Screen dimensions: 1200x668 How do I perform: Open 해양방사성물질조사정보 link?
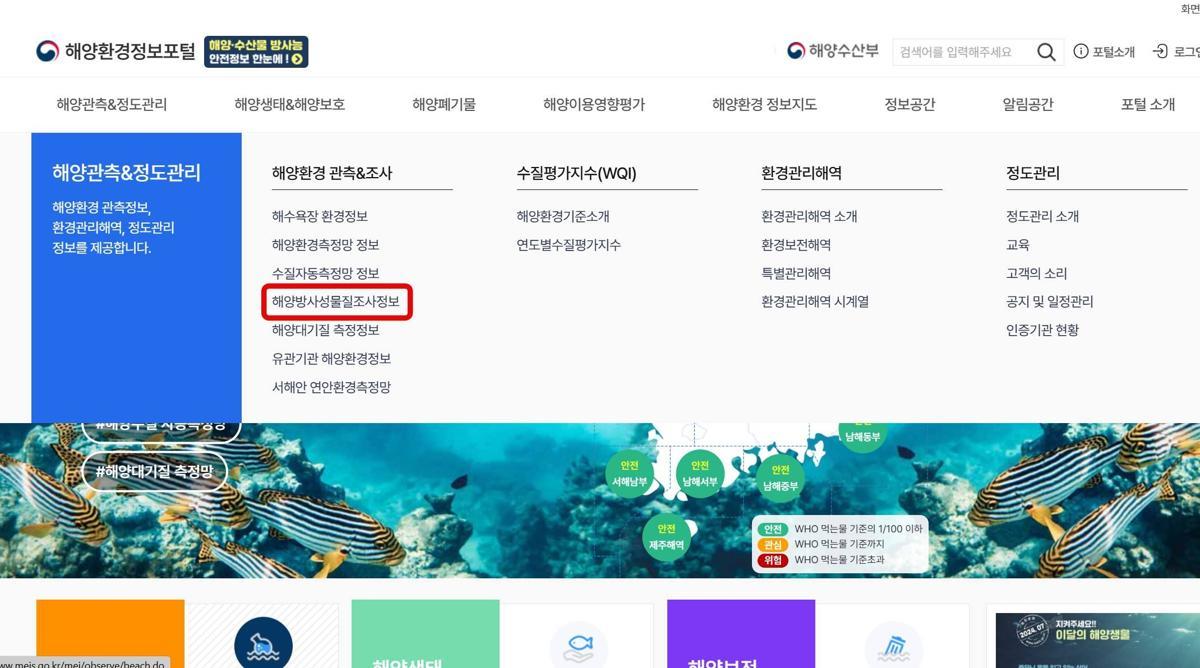pyautogui.click(x=335, y=302)
